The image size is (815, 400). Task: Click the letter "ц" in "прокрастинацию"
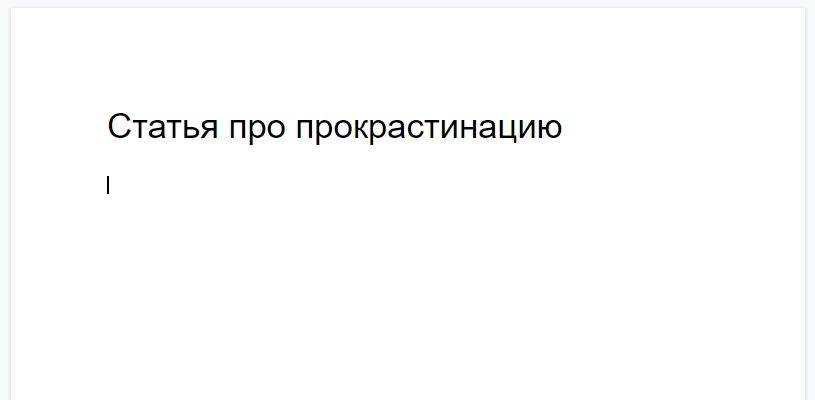510,128
